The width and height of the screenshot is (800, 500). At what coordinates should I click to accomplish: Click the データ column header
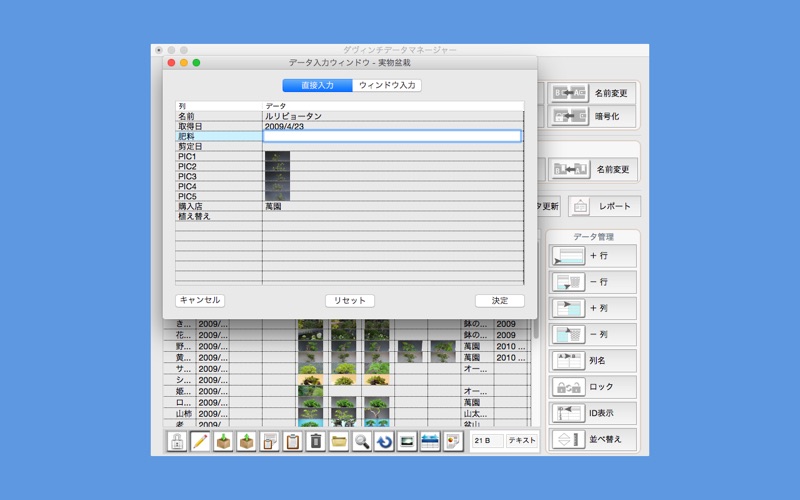276,106
